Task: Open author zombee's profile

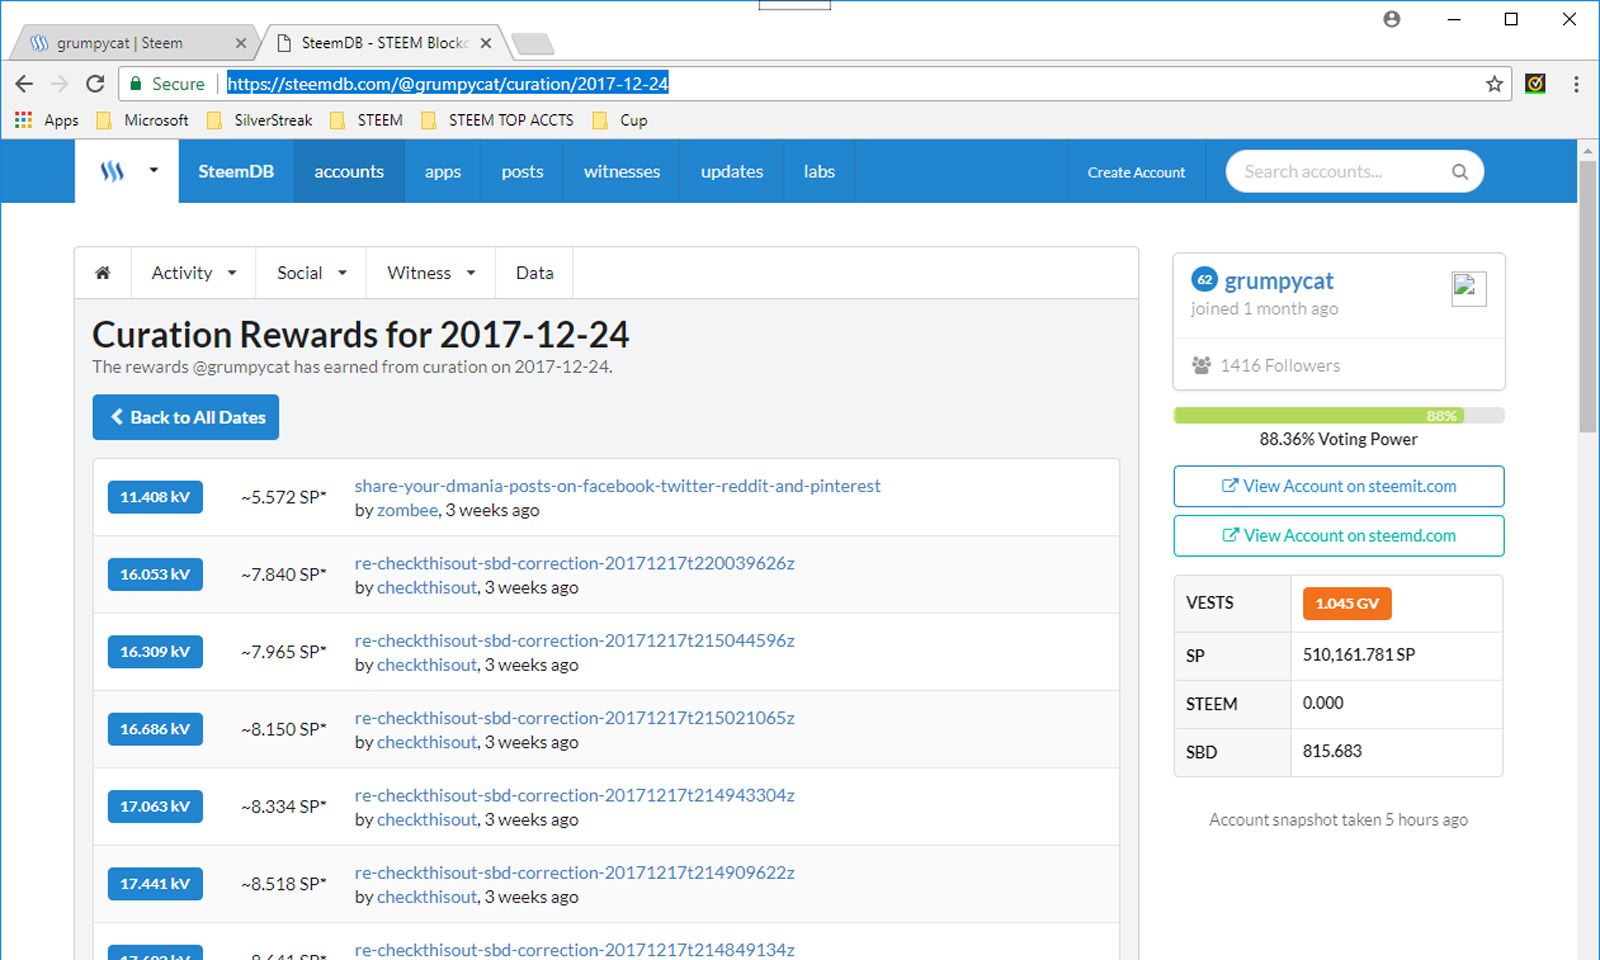Action: click(x=407, y=510)
